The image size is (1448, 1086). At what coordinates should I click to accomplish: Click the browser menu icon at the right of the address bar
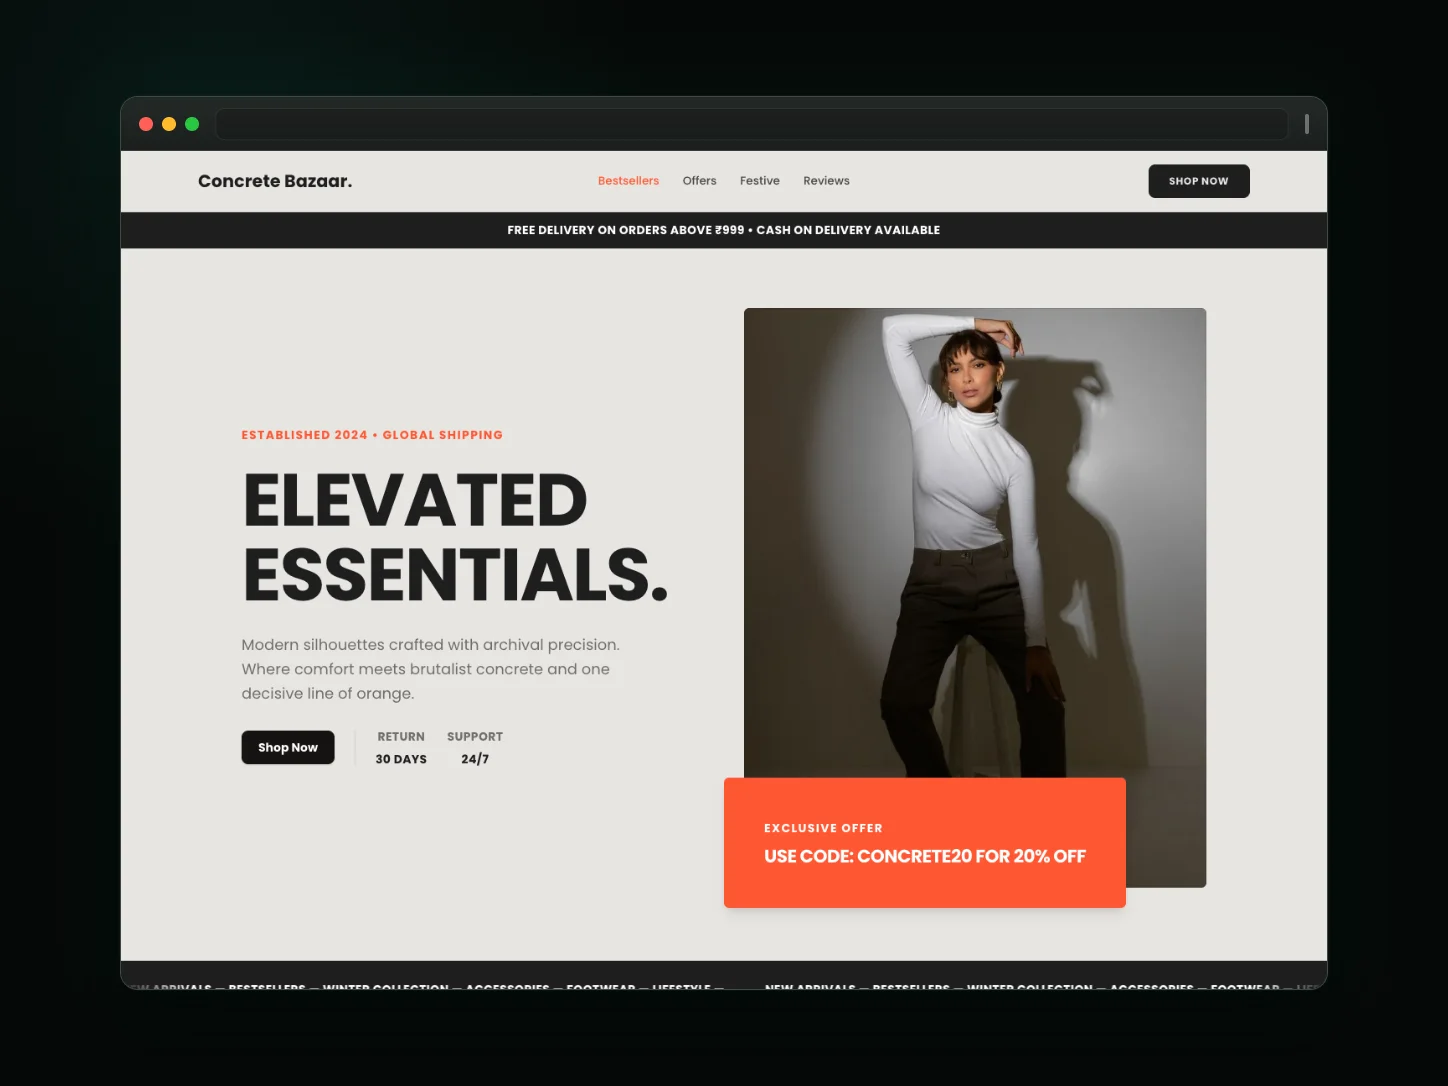[1306, 124]
